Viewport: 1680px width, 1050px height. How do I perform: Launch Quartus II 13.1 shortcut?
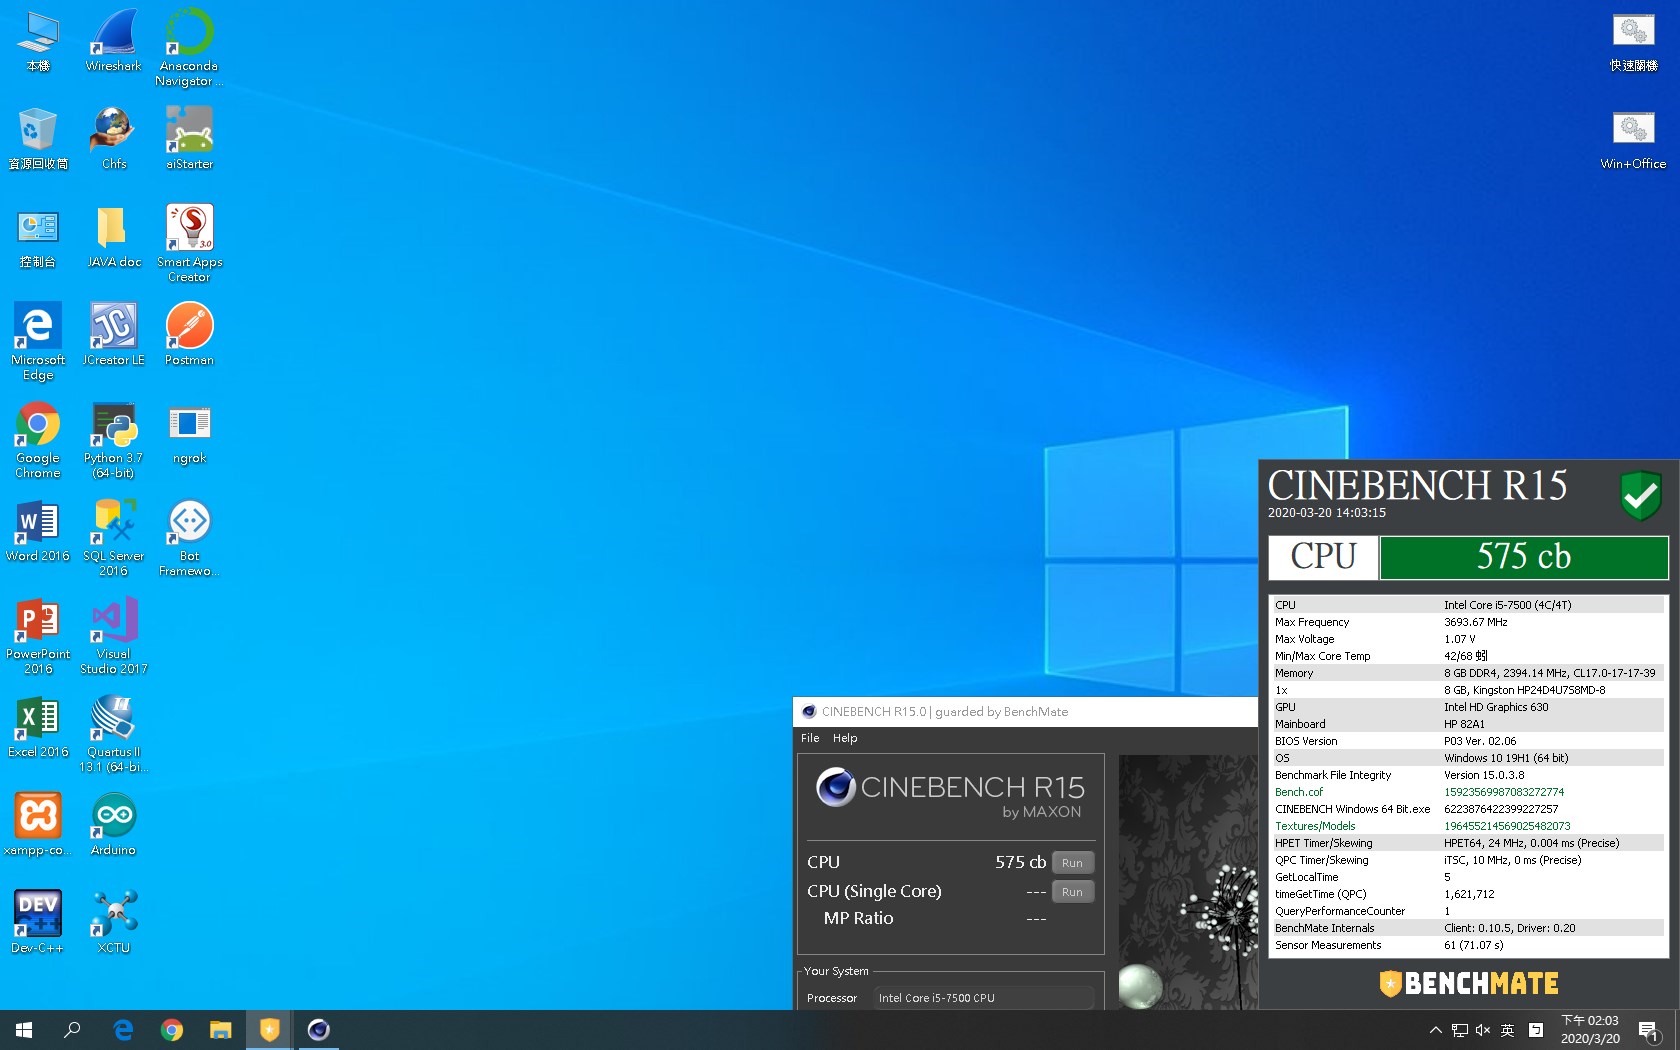point(113,733)
